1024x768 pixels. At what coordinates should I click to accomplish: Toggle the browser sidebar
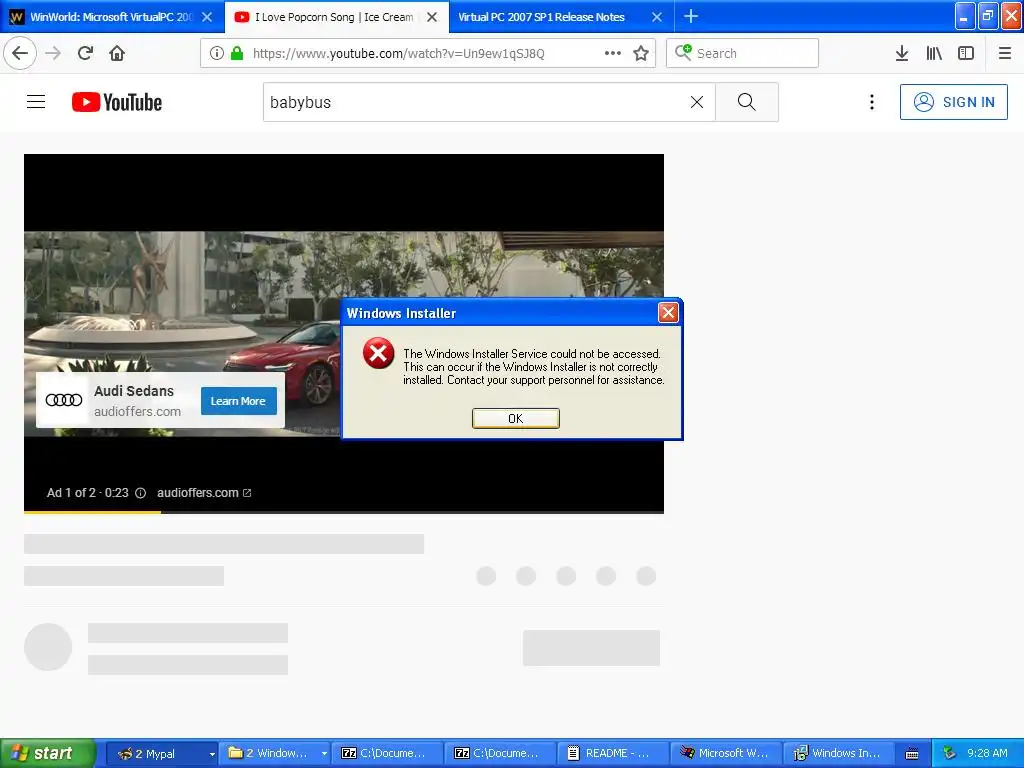tap(966, 53)
